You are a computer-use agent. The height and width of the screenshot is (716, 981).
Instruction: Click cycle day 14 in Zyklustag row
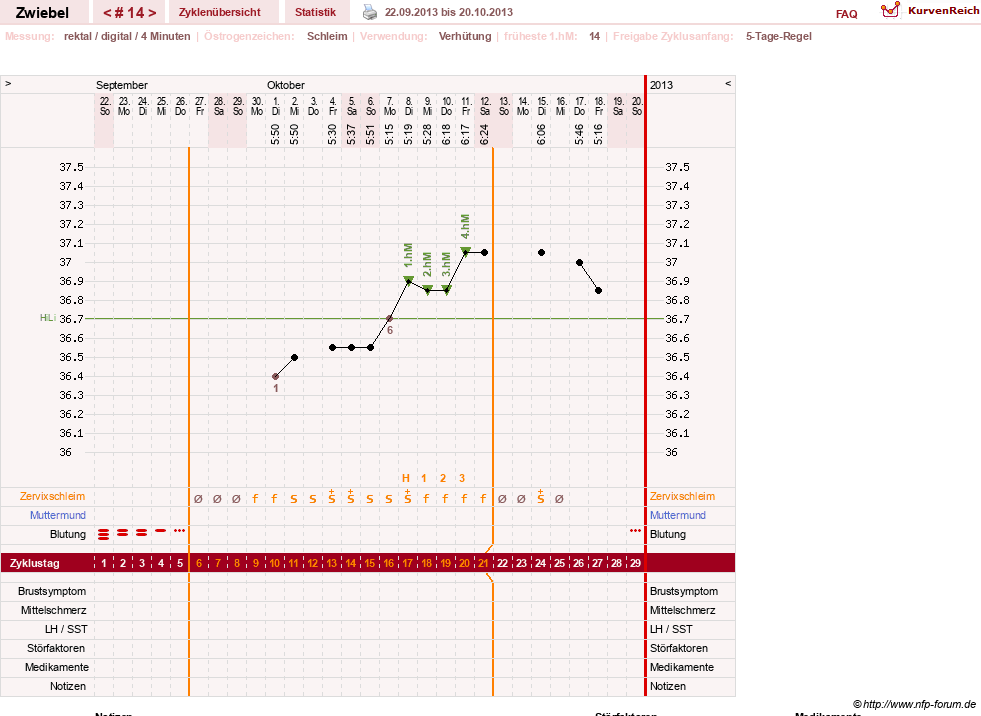(x=351, y=563)
